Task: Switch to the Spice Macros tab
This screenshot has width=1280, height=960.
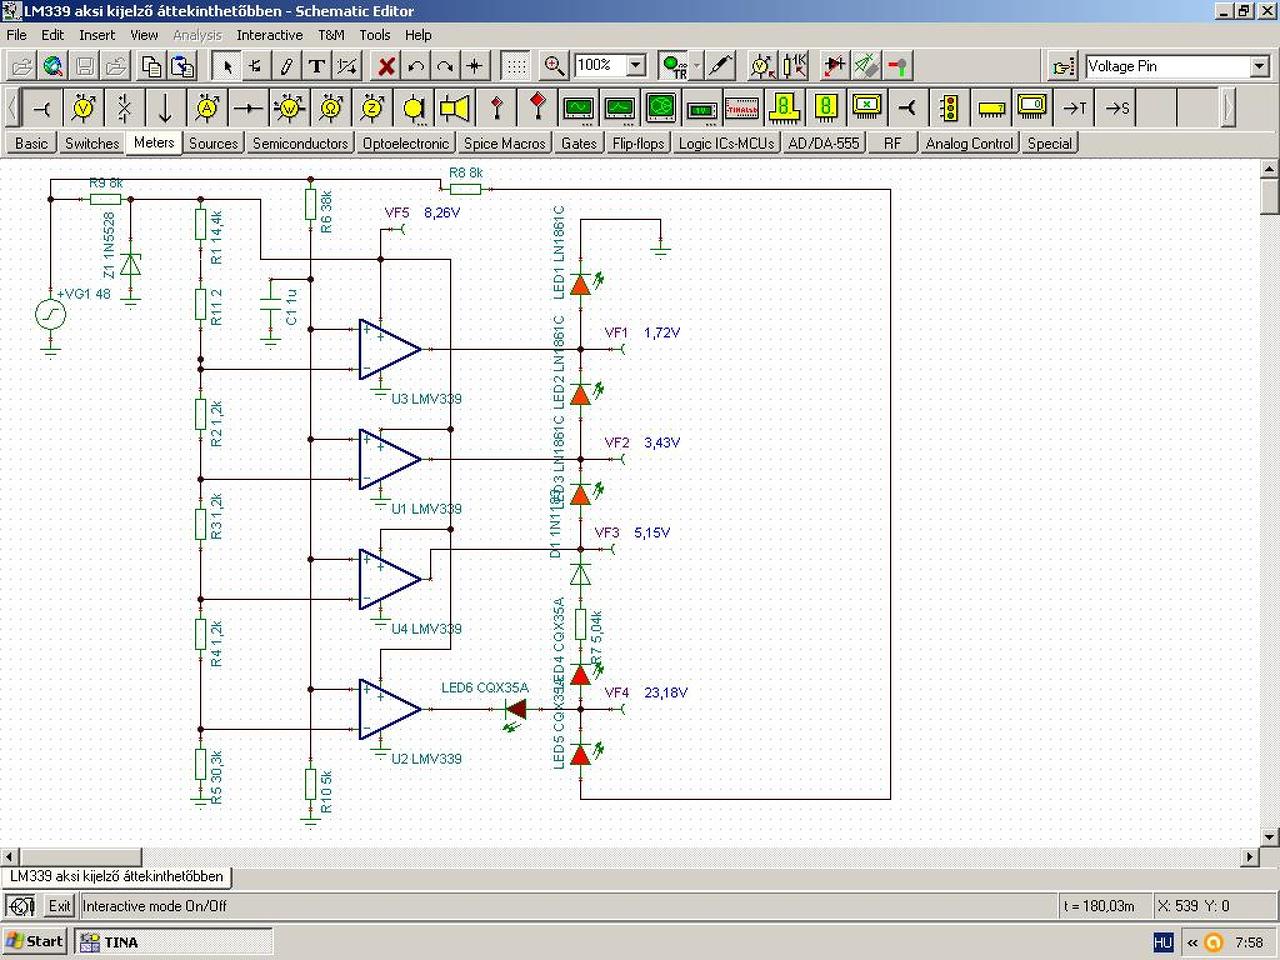Action: pyautogui.click(x=505, y=143)
